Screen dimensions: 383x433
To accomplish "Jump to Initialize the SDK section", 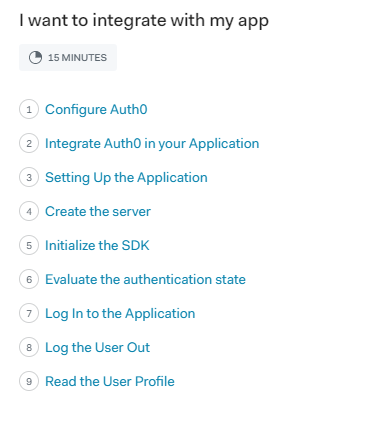I will (x=97, y=245).
